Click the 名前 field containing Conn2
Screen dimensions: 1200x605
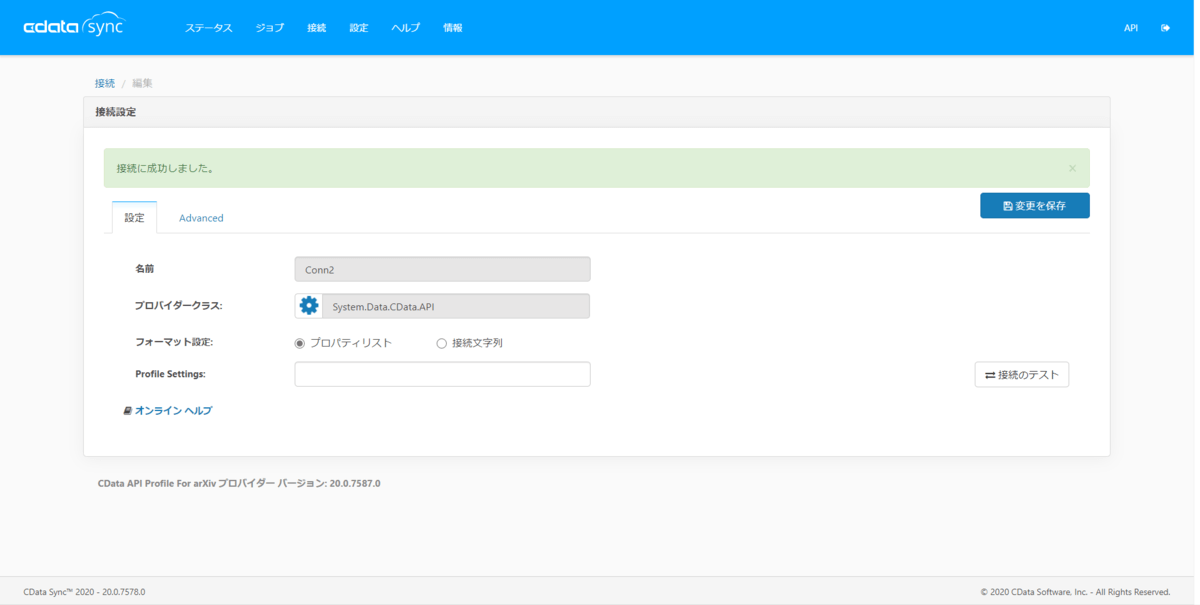coord(442,269)
